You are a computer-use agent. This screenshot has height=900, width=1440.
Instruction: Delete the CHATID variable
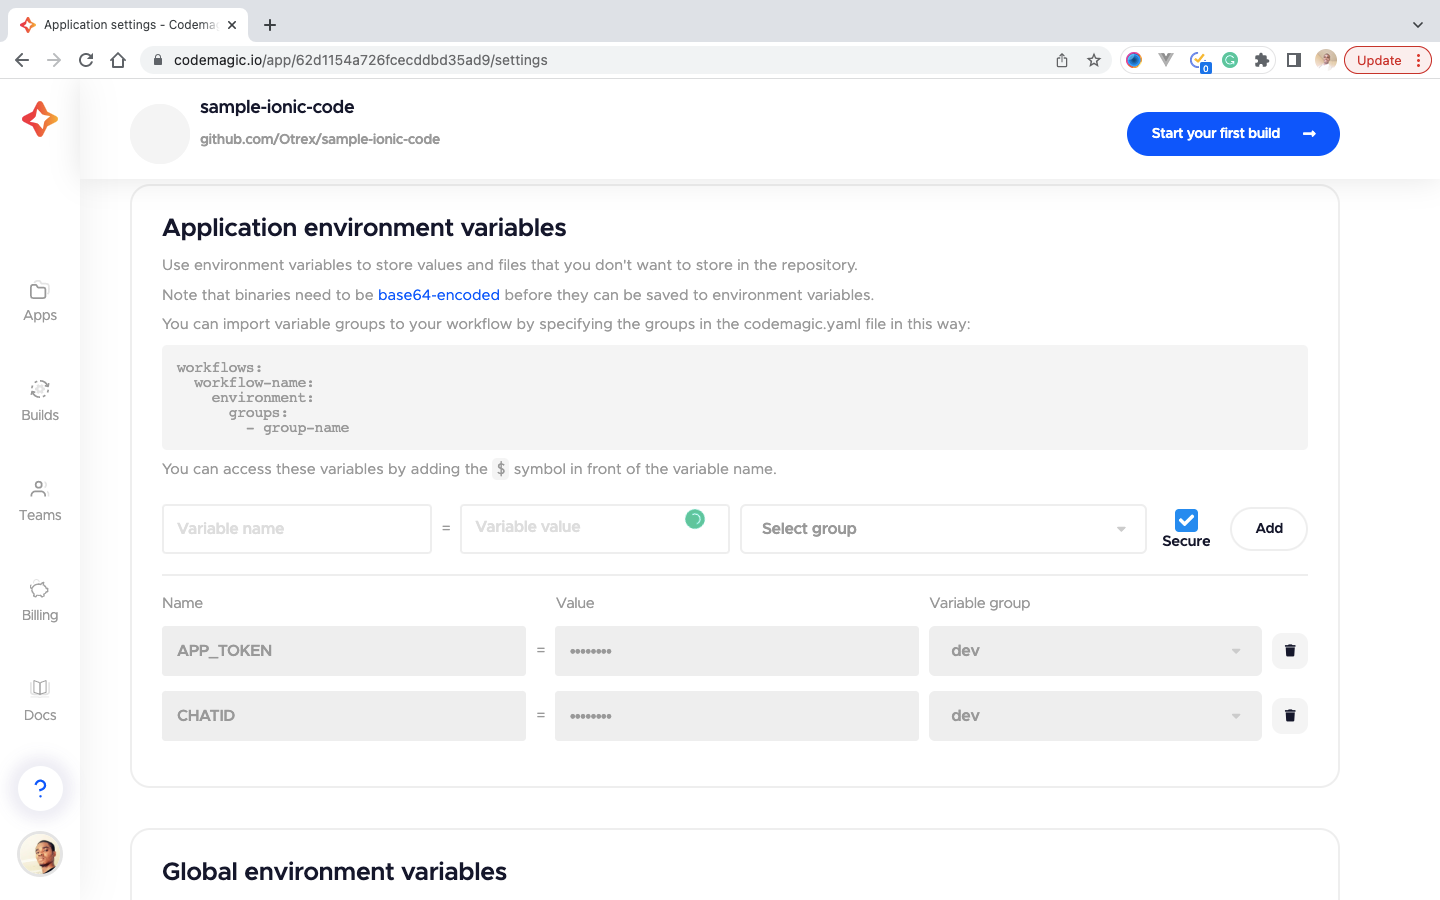[x=1290, y=716]
